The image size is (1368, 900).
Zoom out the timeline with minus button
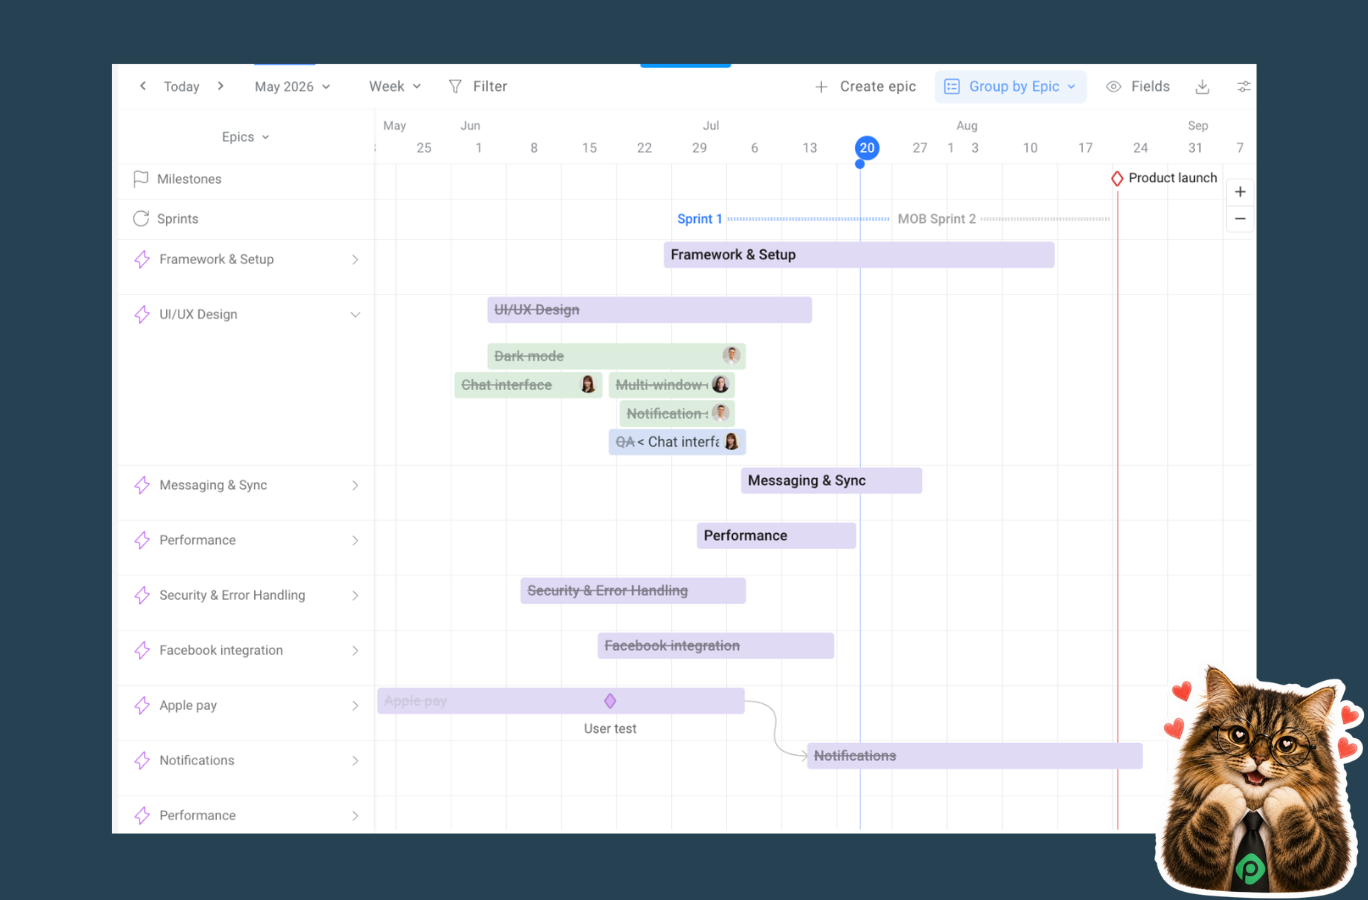(1240, 219)
